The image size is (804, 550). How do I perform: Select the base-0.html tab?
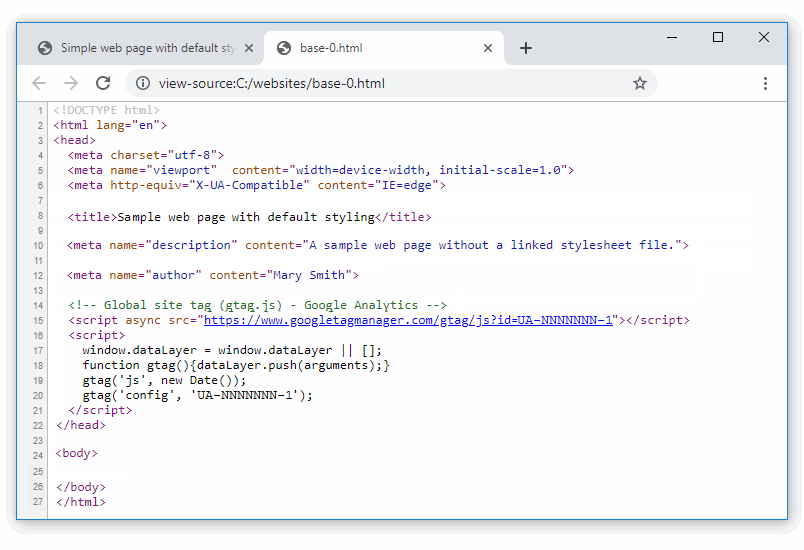coord(384,48)
